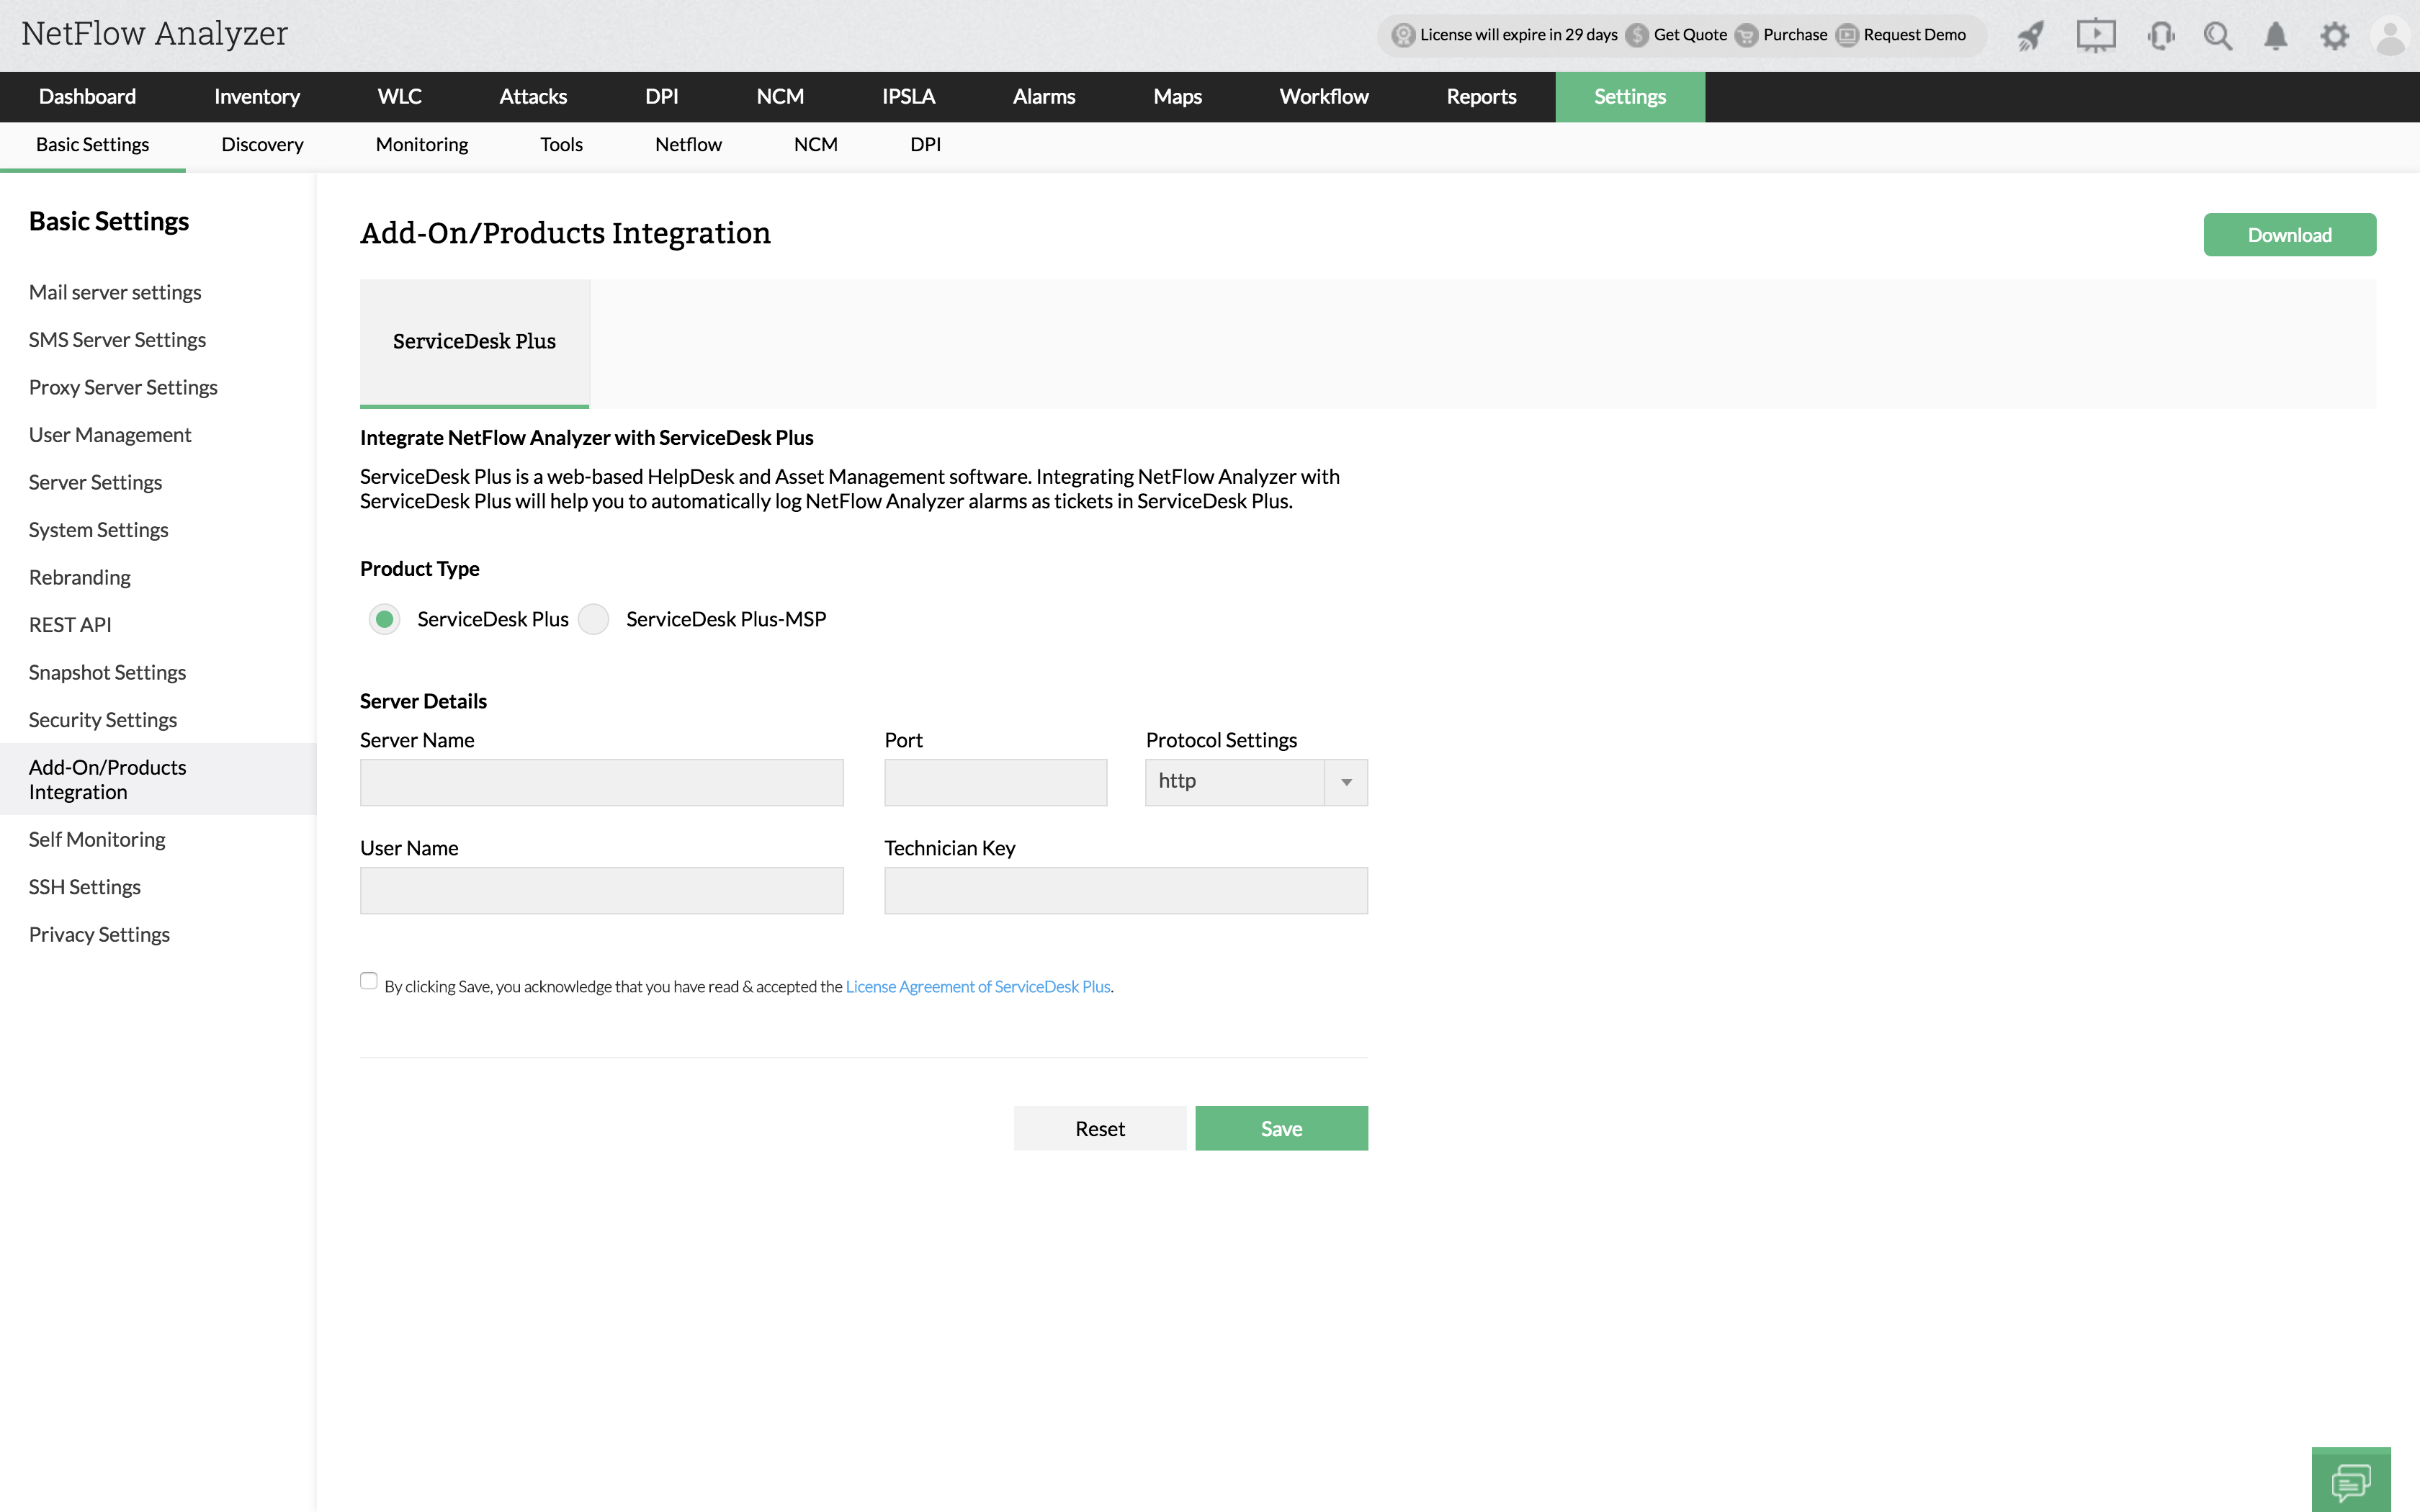Select the ServiceDesk Plus-MSP radio option
2420x1512 pixels.
pos(594,619)
